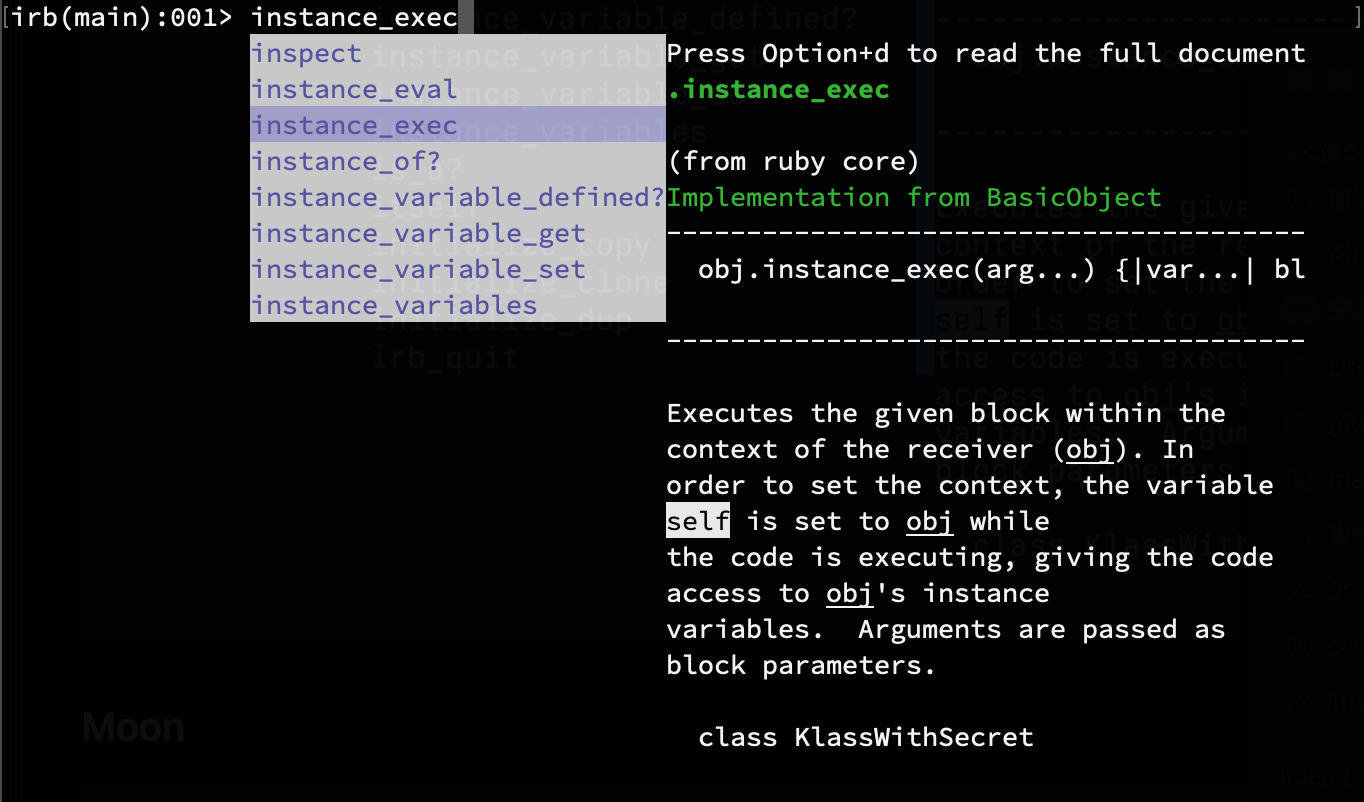Pick instance_variable_set from the dropdown

457,269
